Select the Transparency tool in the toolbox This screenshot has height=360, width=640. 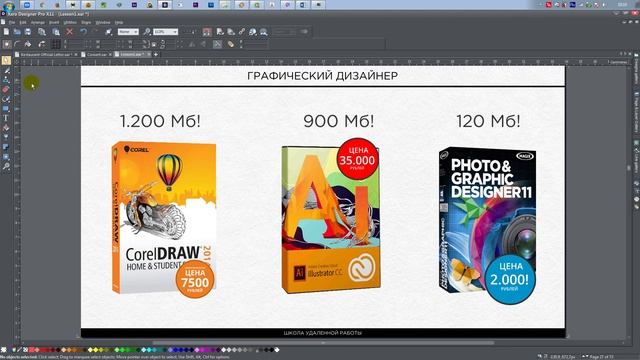pyautogui.click(x=6, y=137)
